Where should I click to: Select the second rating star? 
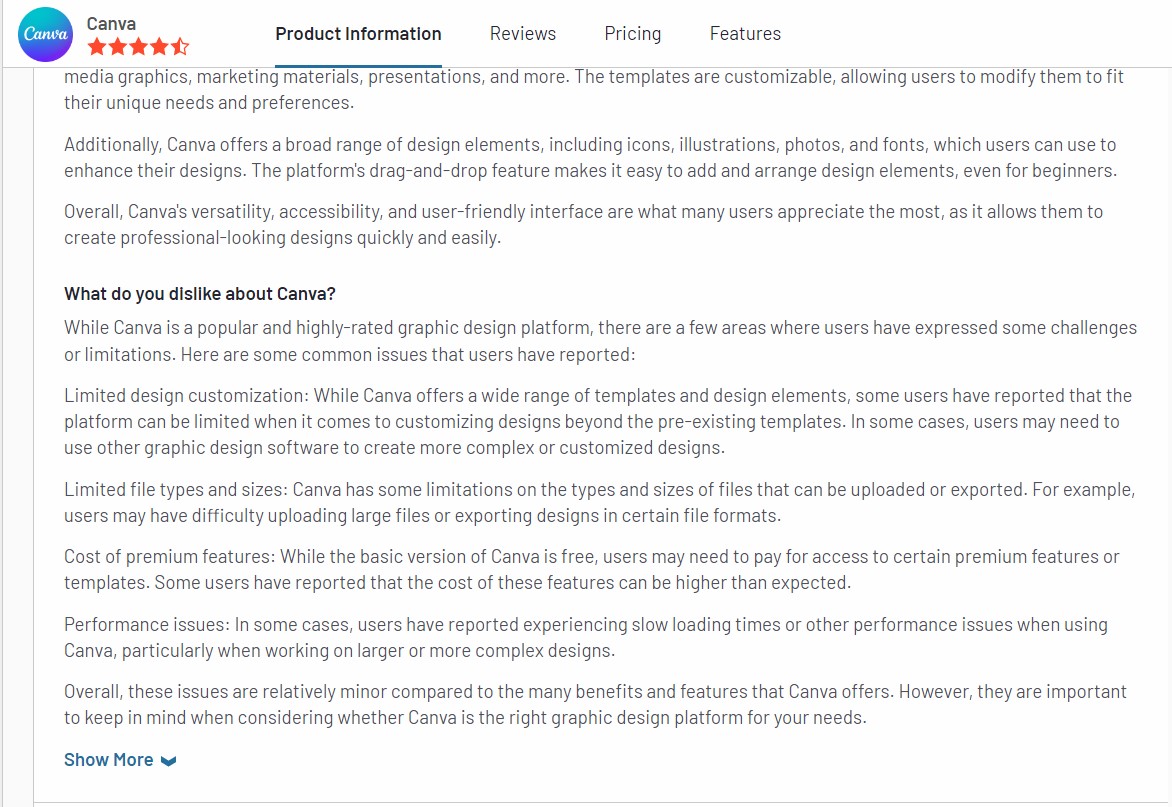click(117, 46)
